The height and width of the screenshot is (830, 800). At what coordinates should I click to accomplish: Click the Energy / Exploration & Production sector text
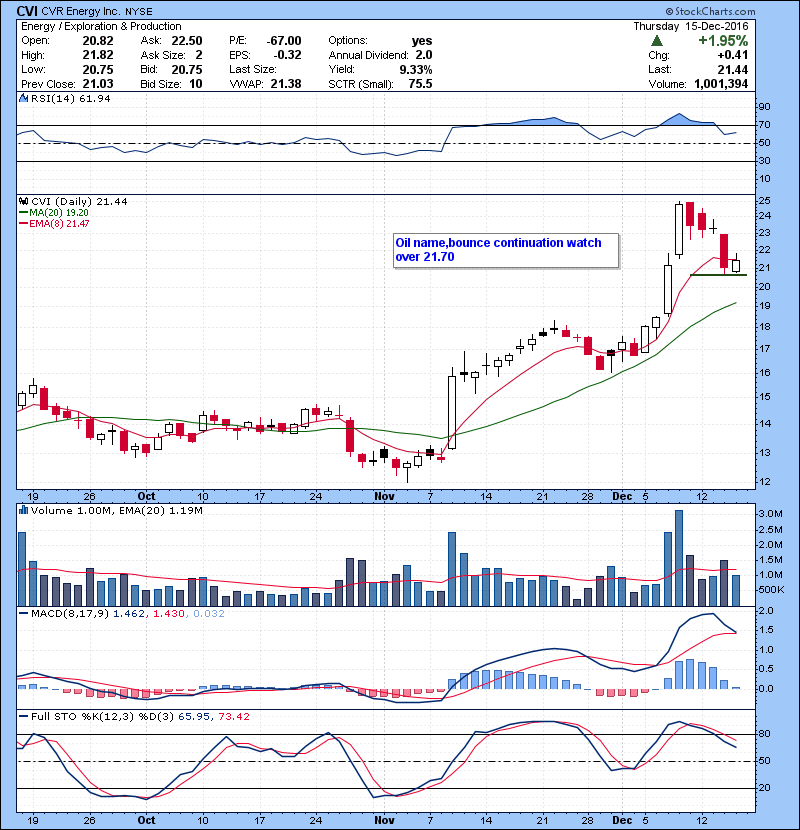click(101, 26)
